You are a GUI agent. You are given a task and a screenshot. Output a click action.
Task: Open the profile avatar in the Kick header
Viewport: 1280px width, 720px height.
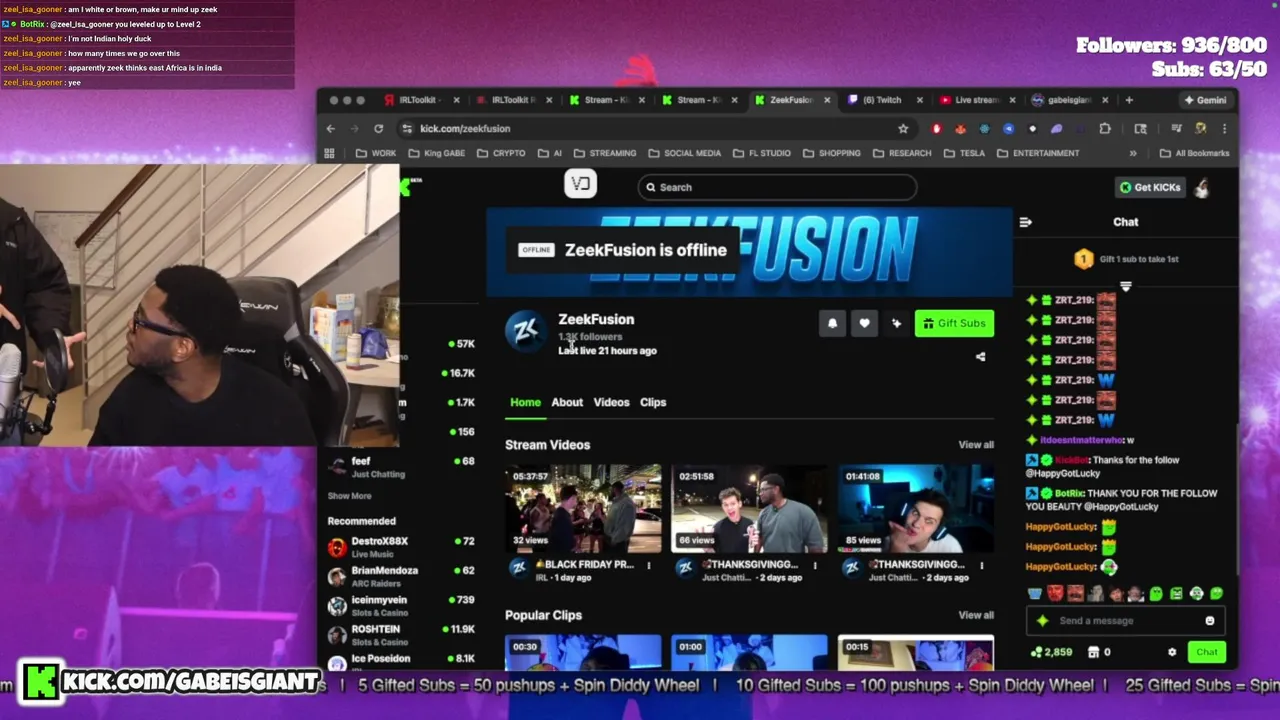point(1202,187)
